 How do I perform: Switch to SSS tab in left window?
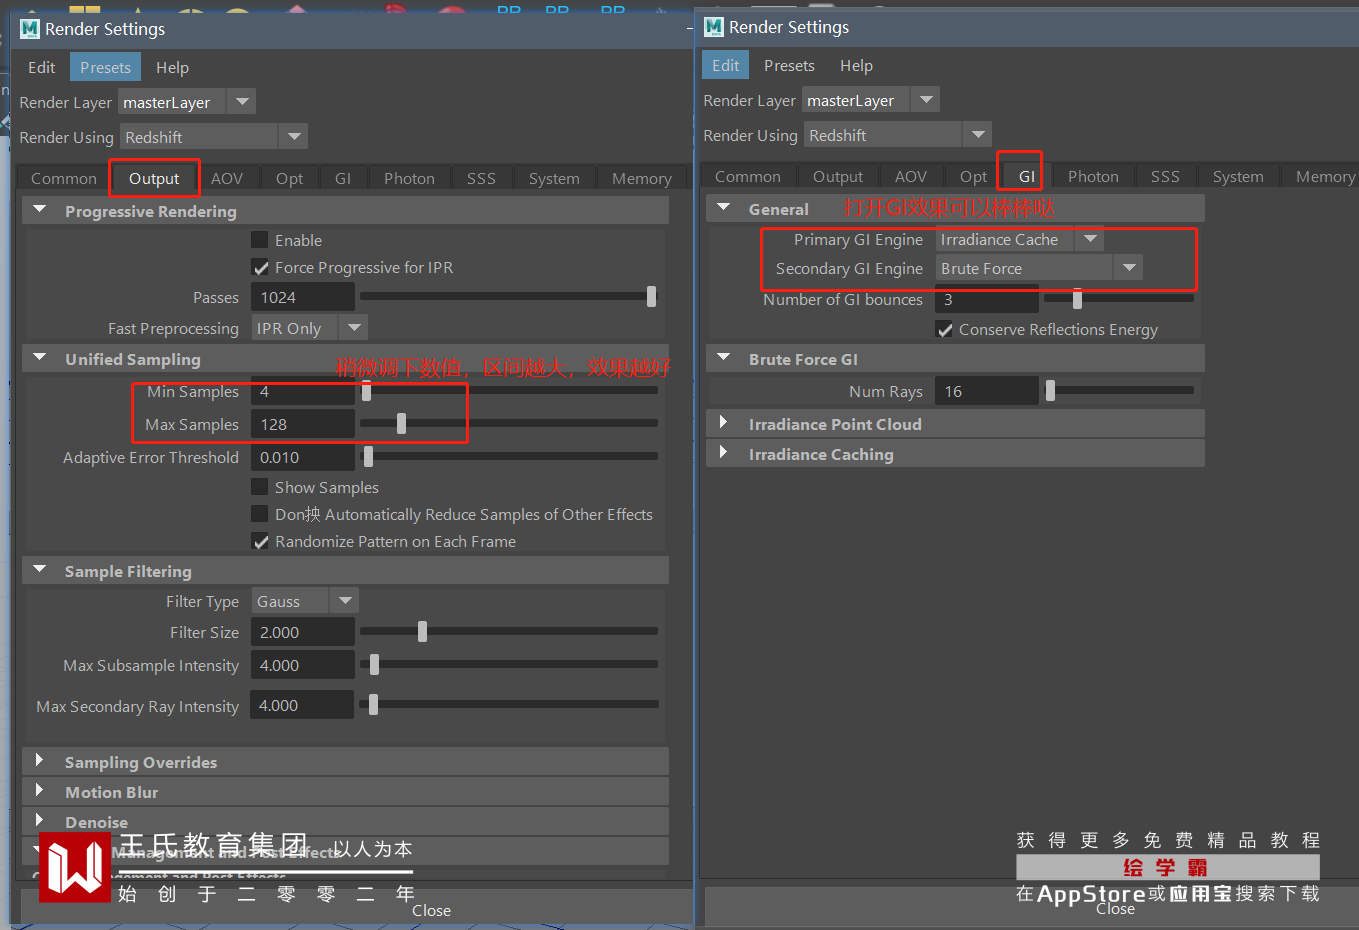click(481, 178)
